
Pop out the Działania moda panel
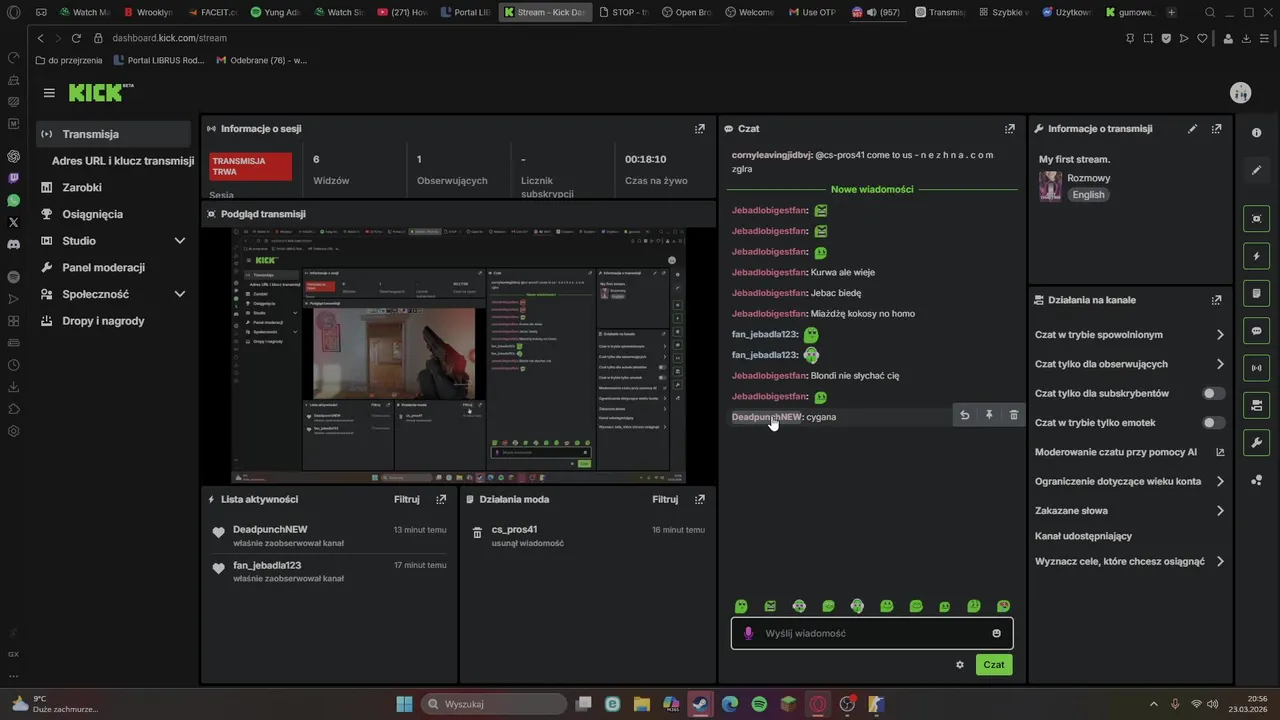(700, 499)
